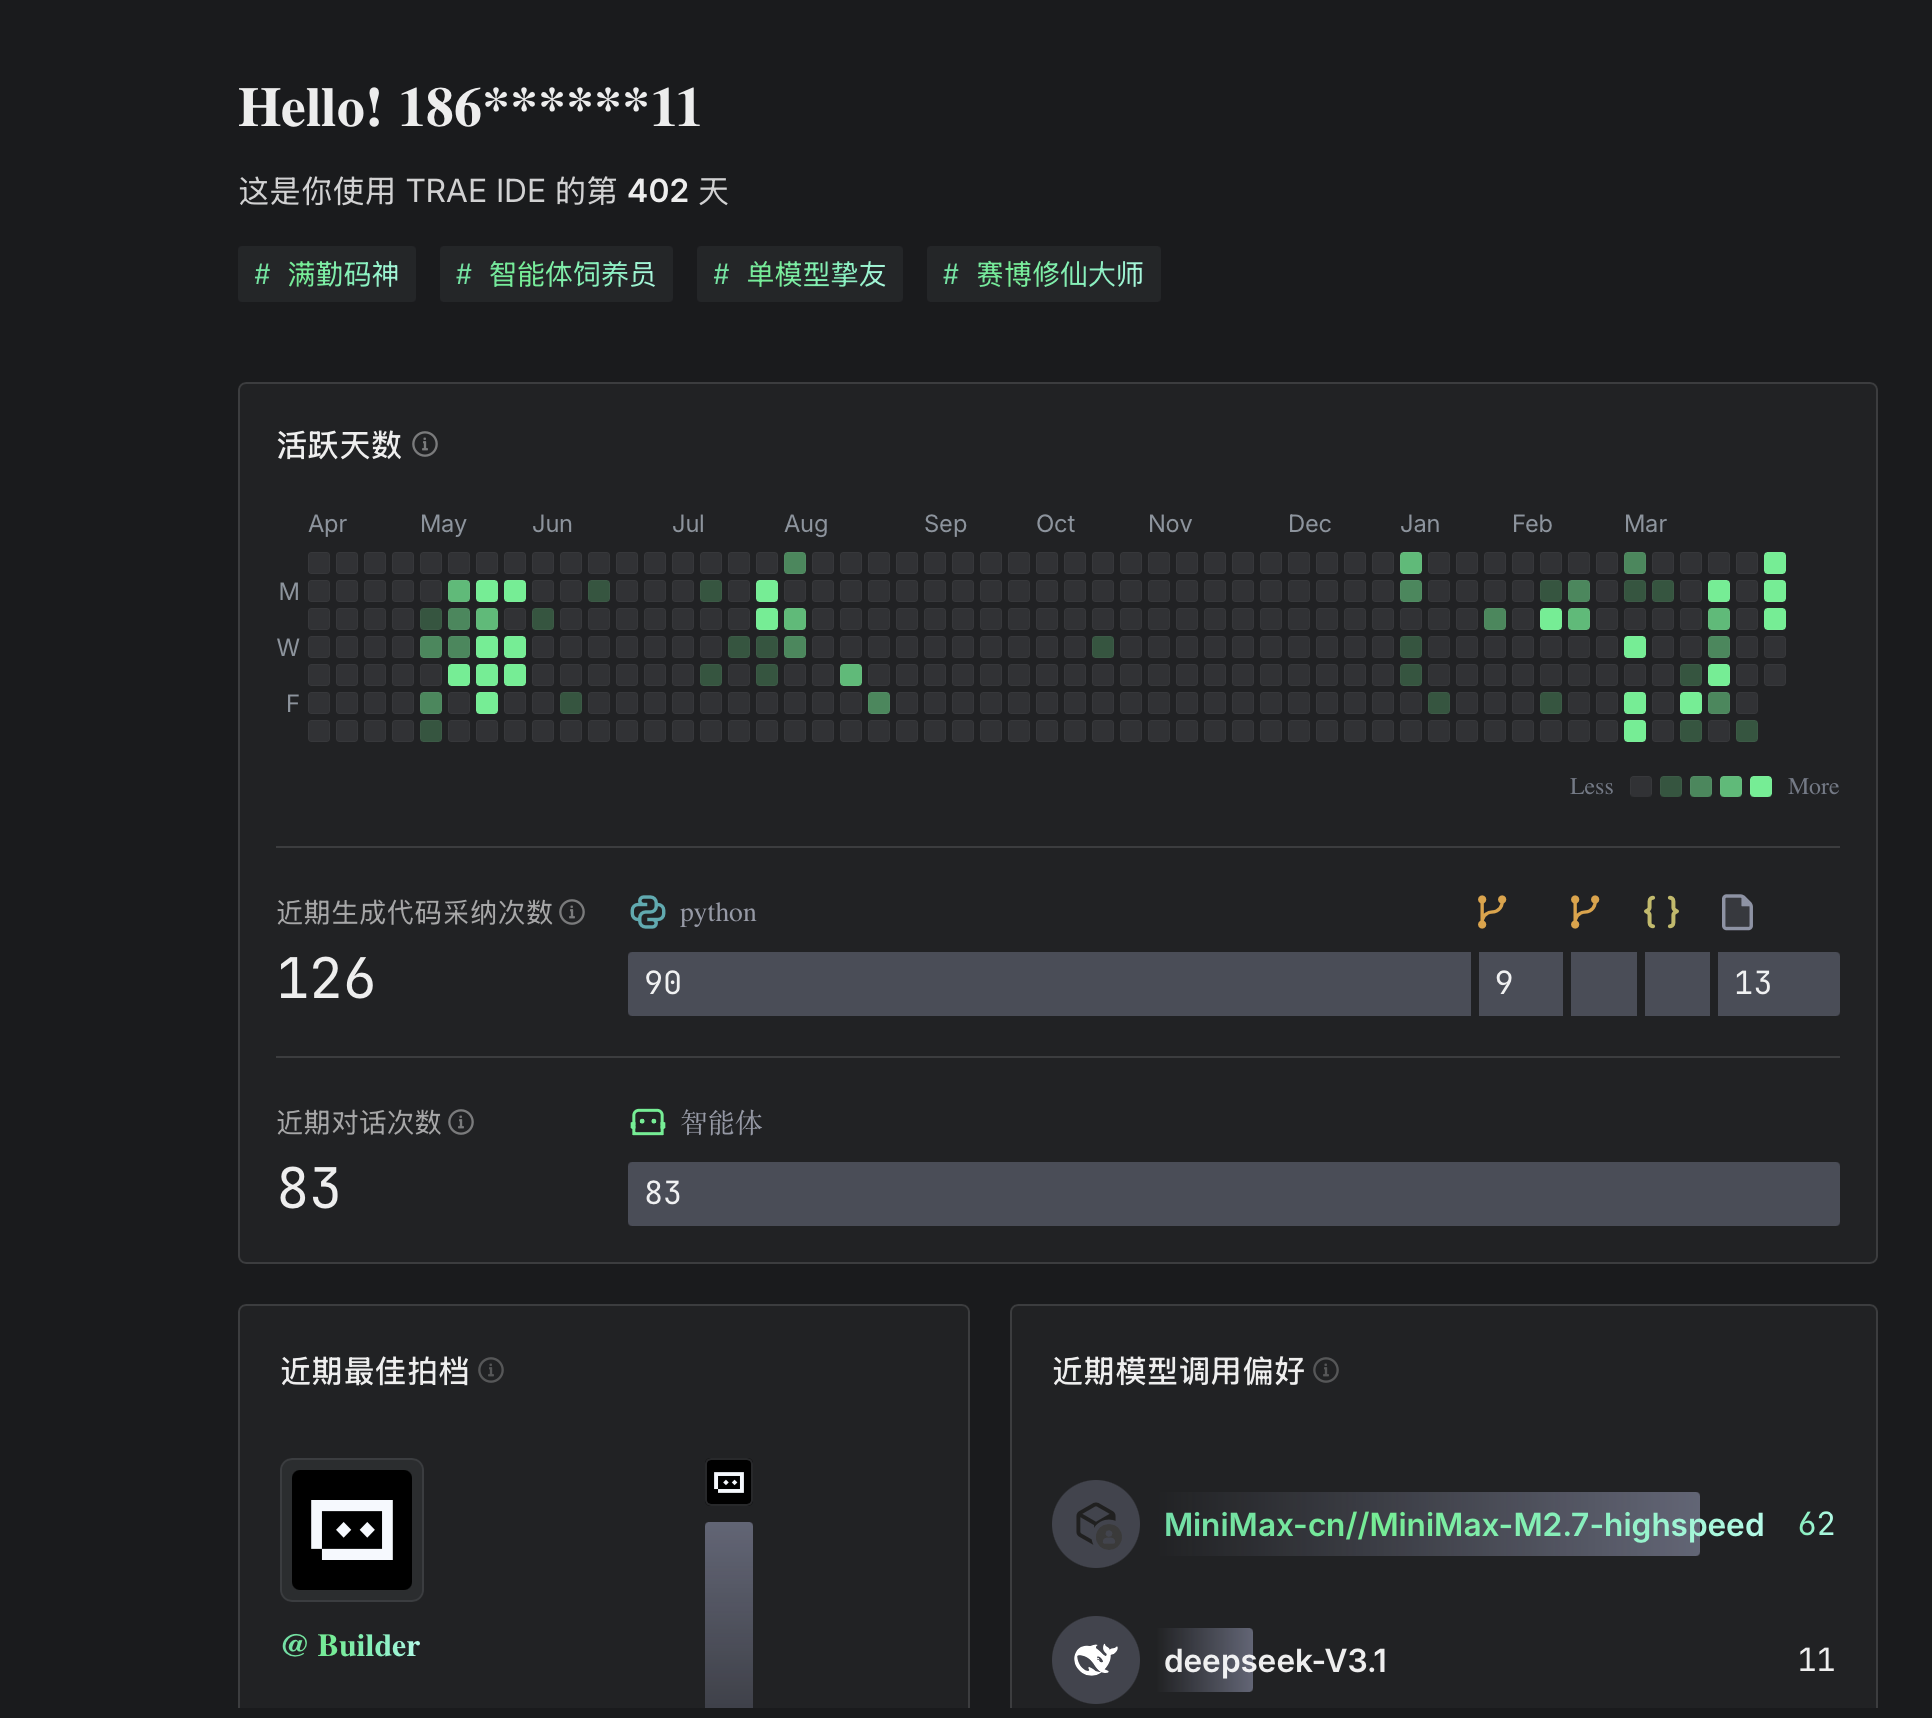Click the 赛博修仙大师 tag
This screenshot has width=1932, height=1718.
point(1043,274)
